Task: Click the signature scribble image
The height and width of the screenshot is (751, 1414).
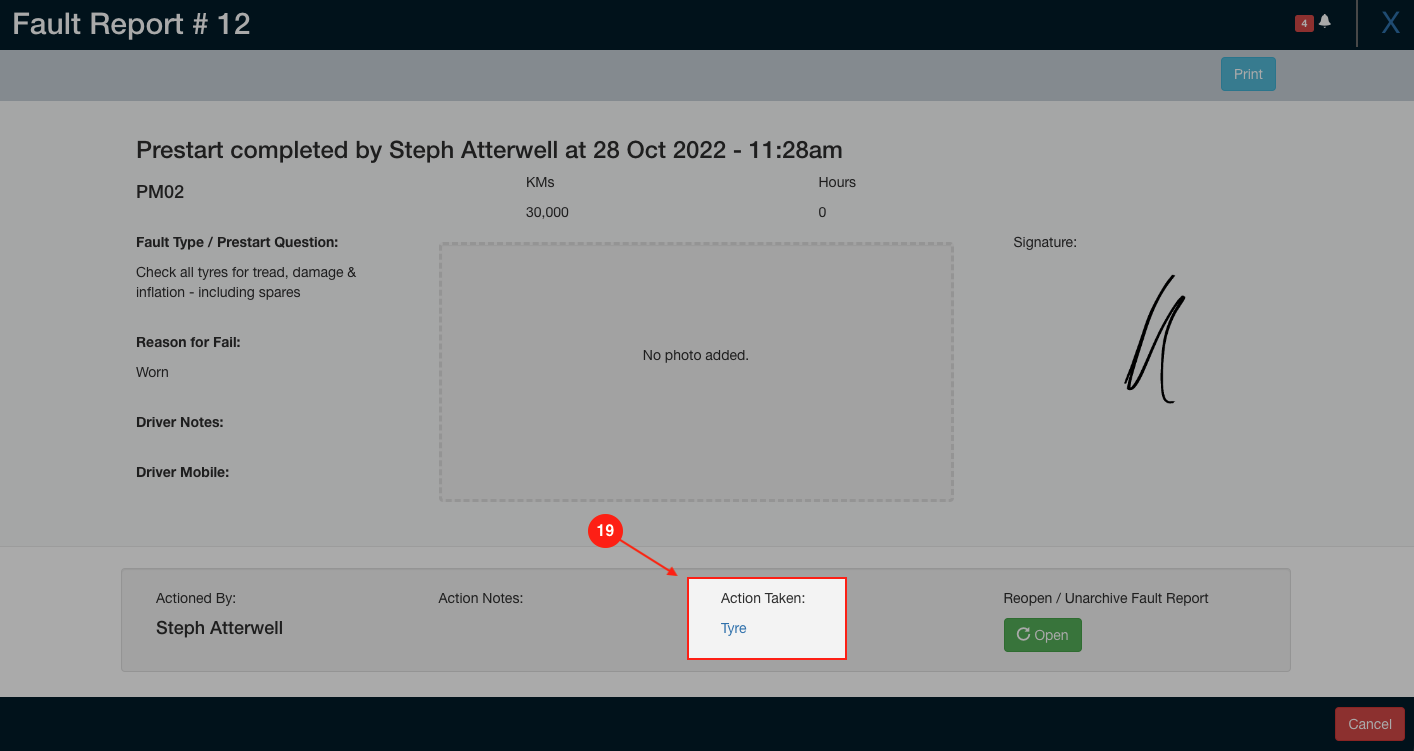Action: click(x=1156, y=337)
